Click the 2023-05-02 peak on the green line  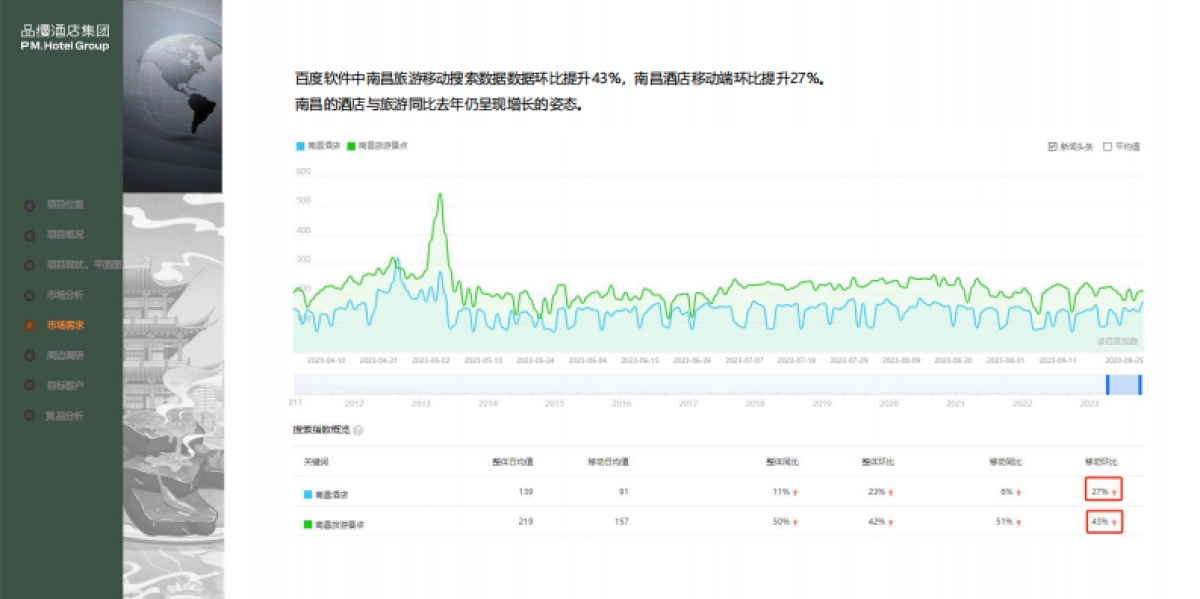pyautogui.click(x=439, y=195)
